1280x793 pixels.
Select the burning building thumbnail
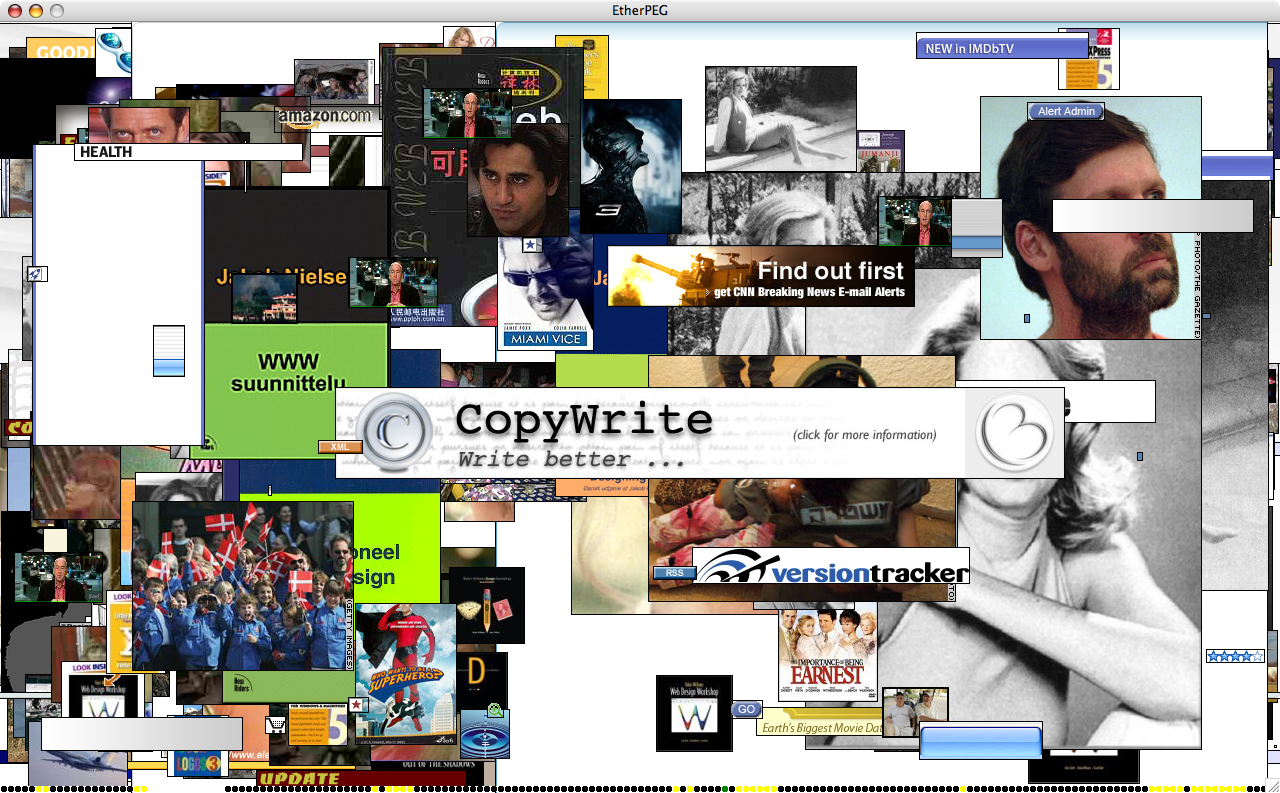[x=264, y=299]
